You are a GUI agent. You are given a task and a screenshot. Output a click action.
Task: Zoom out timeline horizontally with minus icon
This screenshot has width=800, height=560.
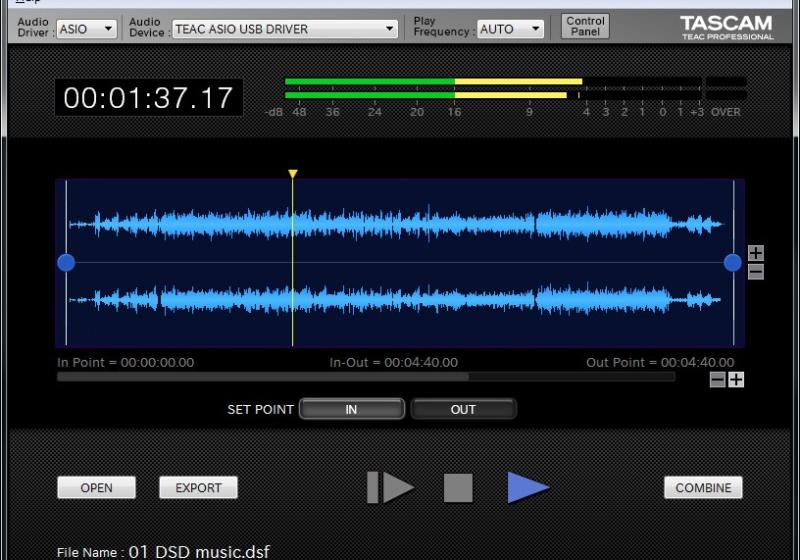[x=717, y=380]
